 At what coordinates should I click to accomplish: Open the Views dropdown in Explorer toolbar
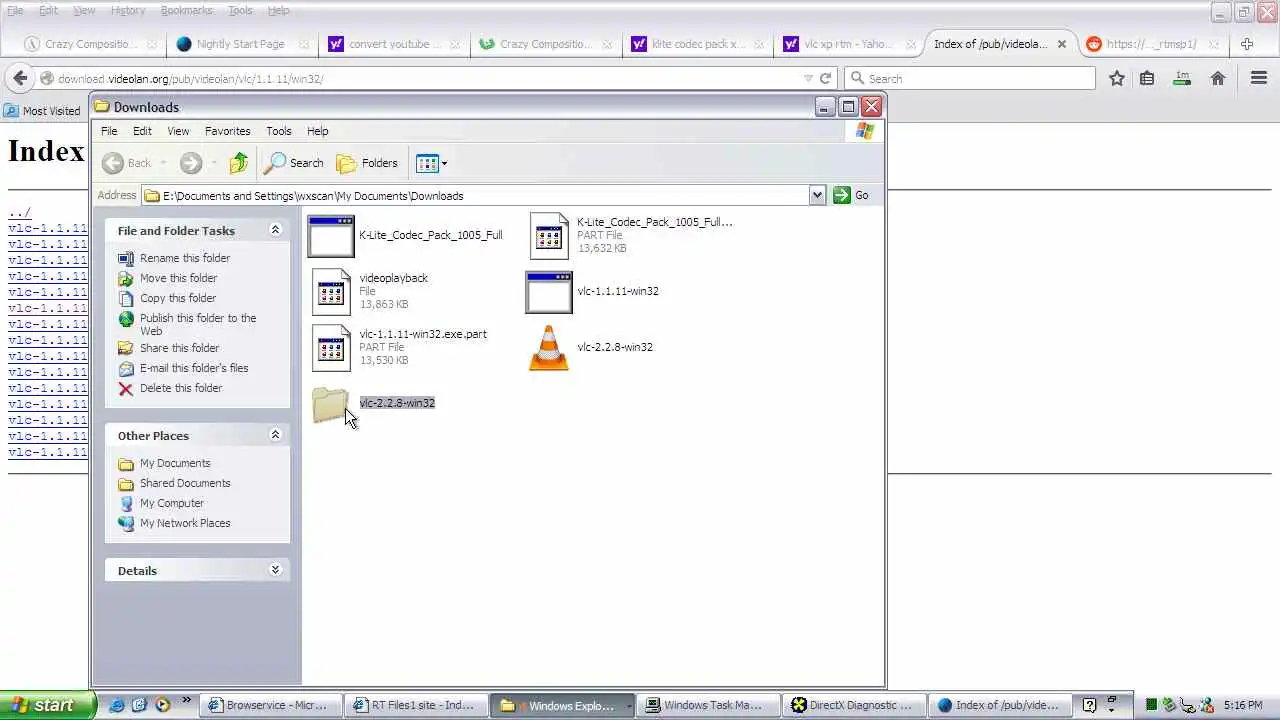click(431, 163)
